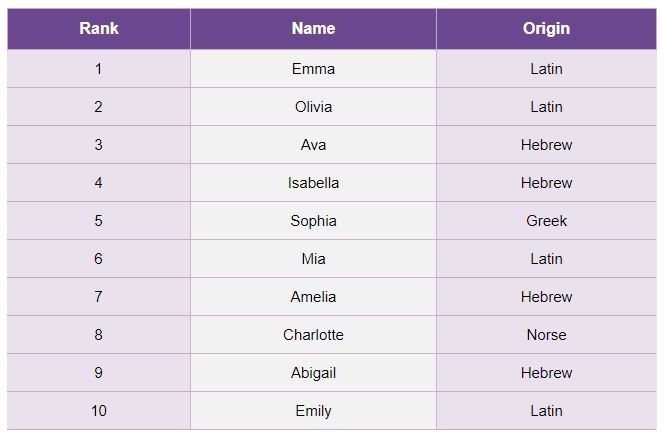Select rank number 10 cell

pos(98,411)
